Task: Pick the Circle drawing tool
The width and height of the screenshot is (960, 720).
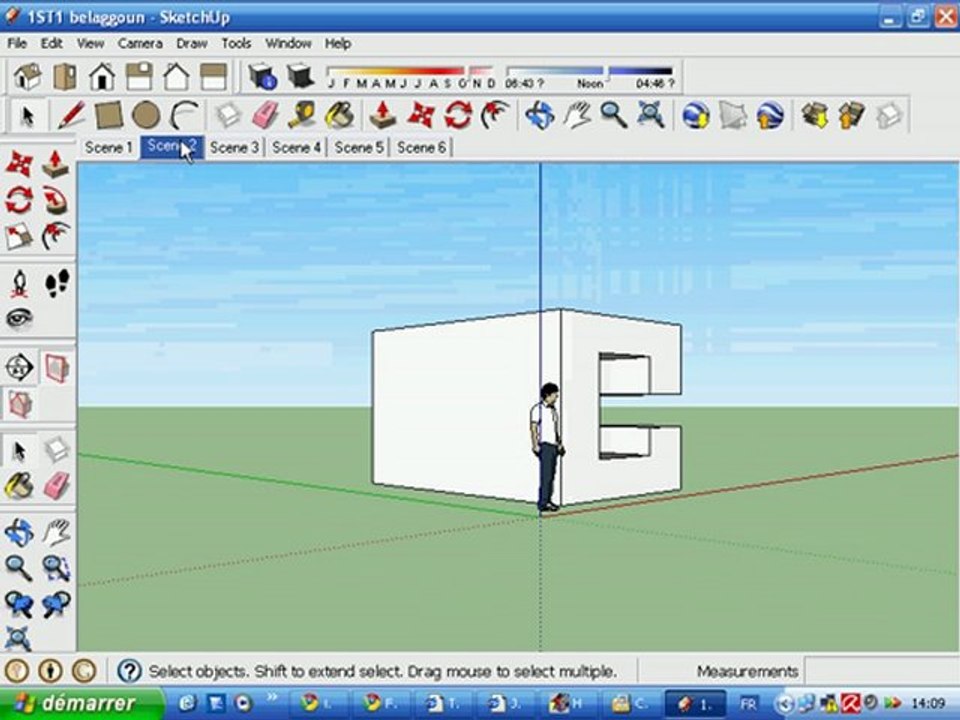Action: click(x=146, y=115)
